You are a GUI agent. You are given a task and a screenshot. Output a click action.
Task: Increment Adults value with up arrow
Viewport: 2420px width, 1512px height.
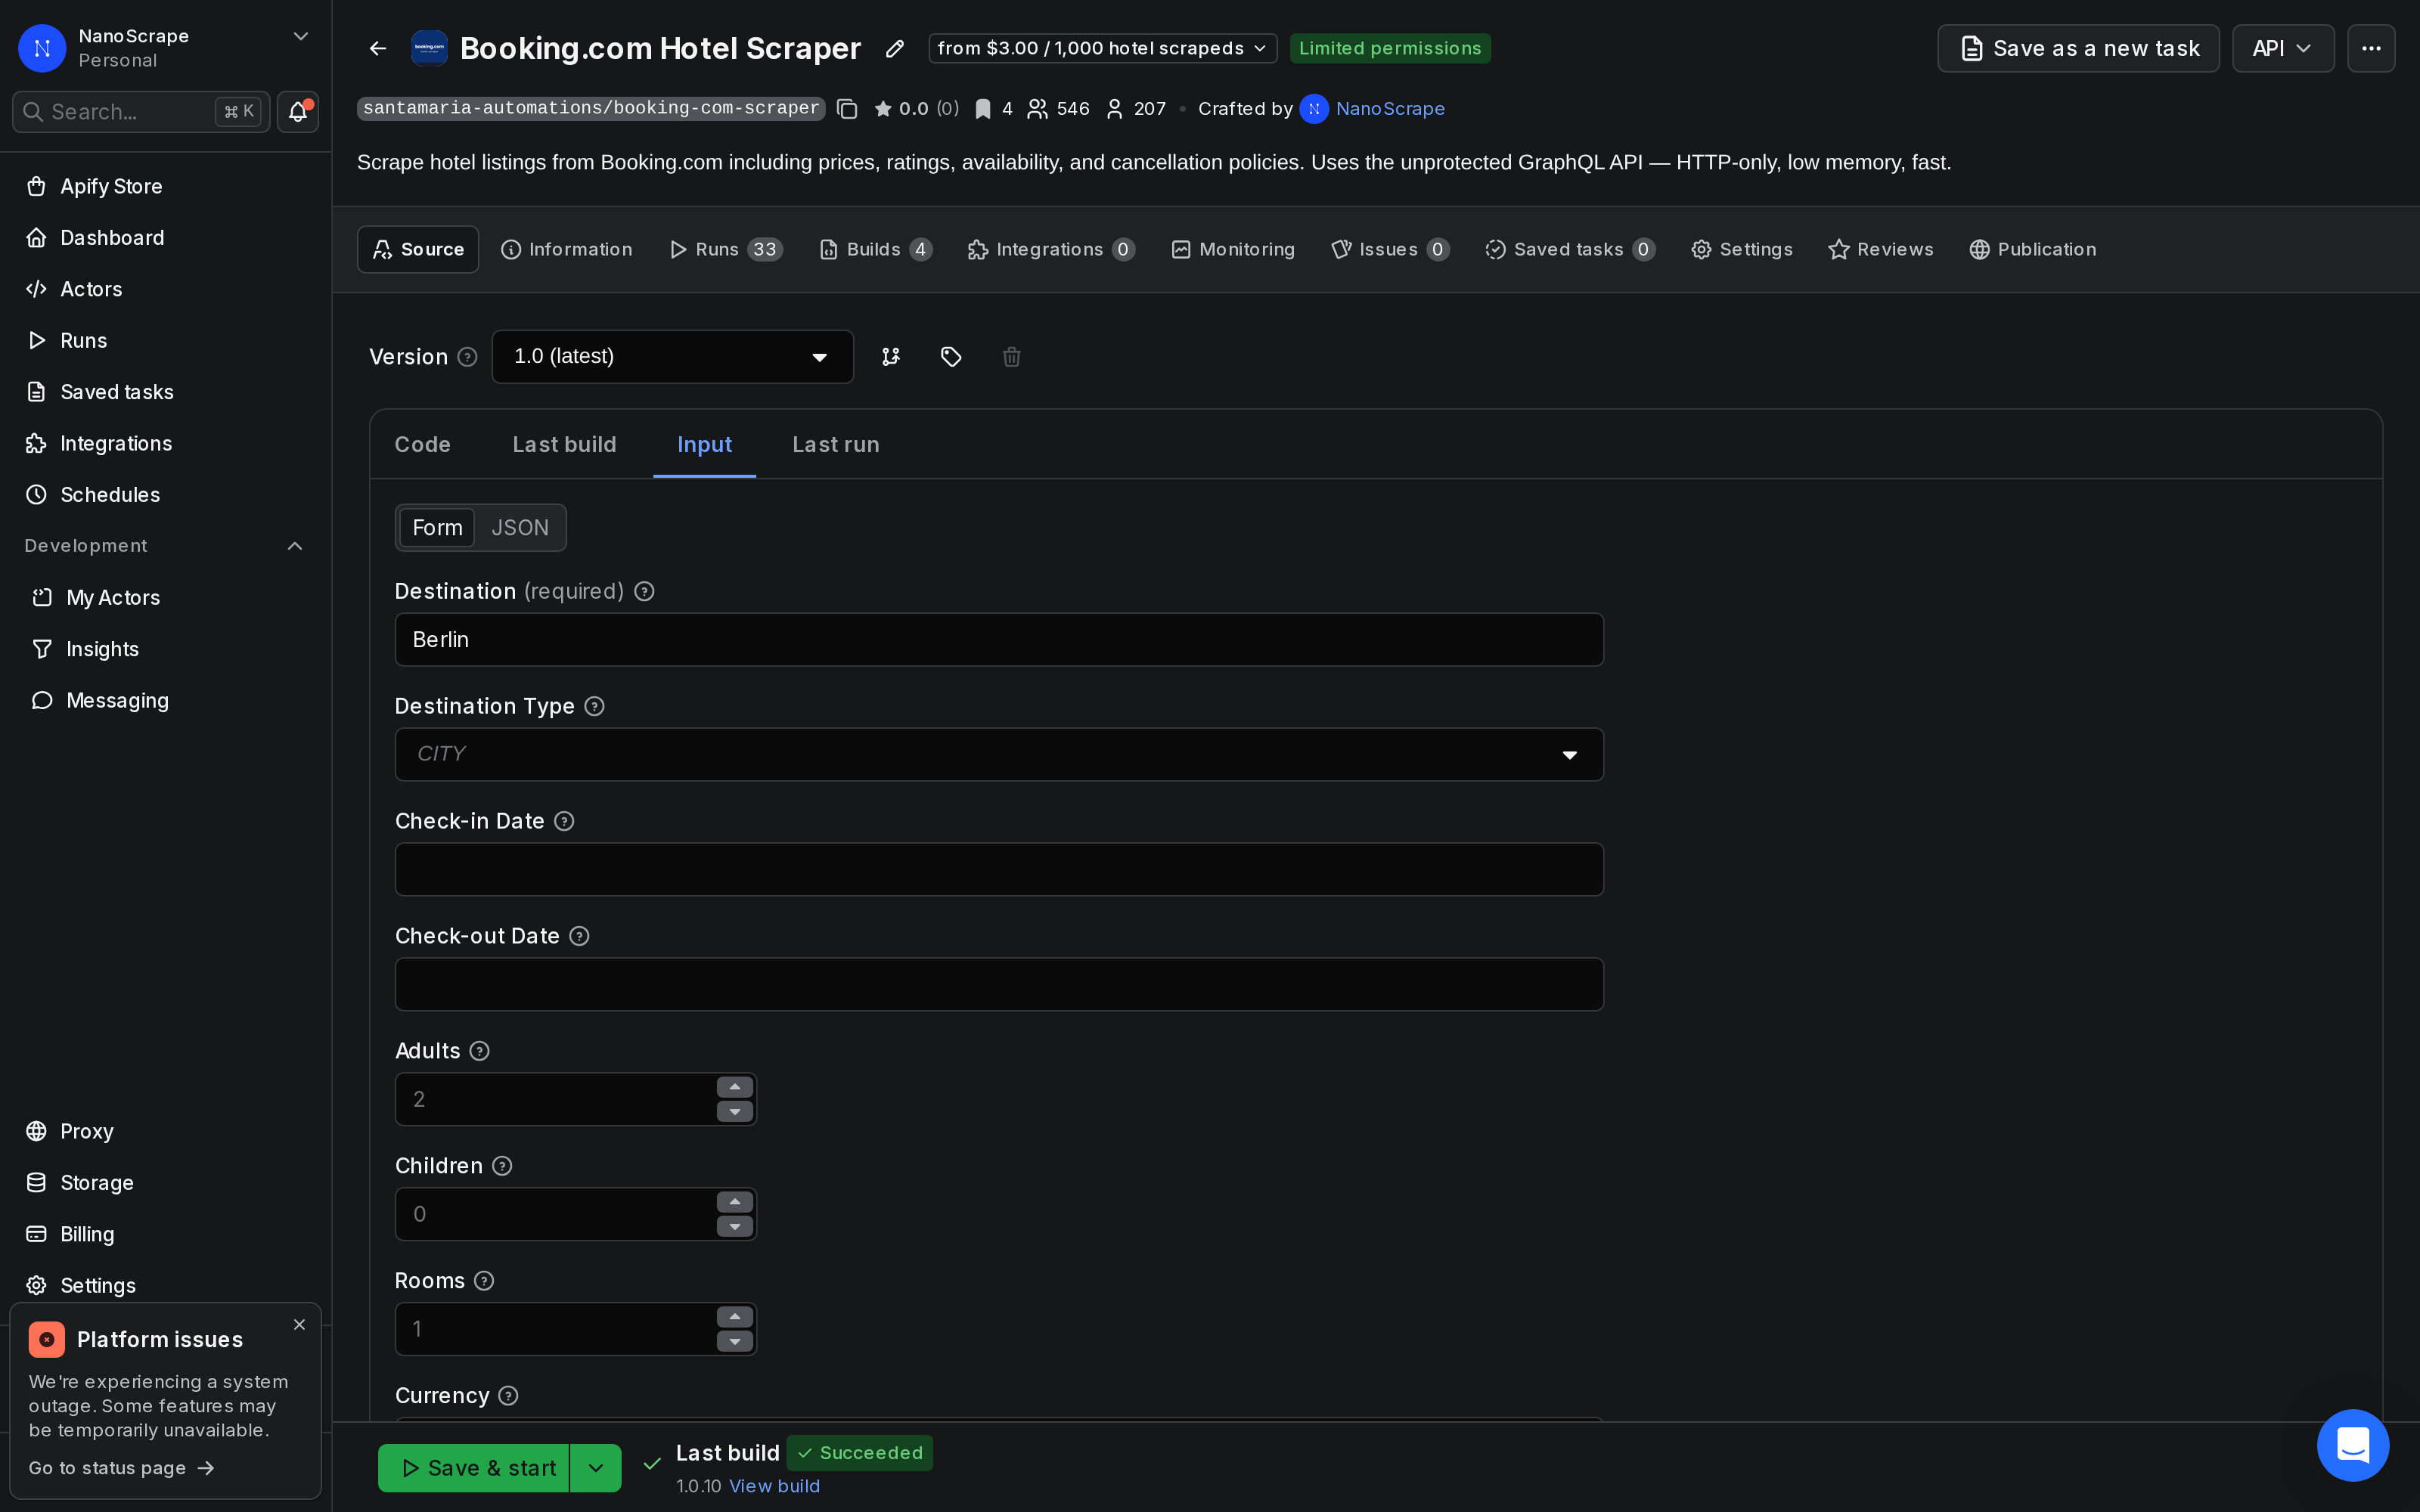735,1088
